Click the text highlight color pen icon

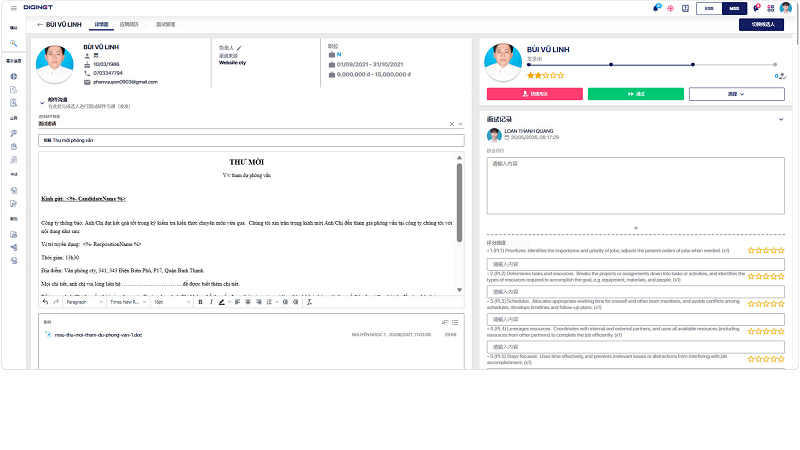point(221,302)
